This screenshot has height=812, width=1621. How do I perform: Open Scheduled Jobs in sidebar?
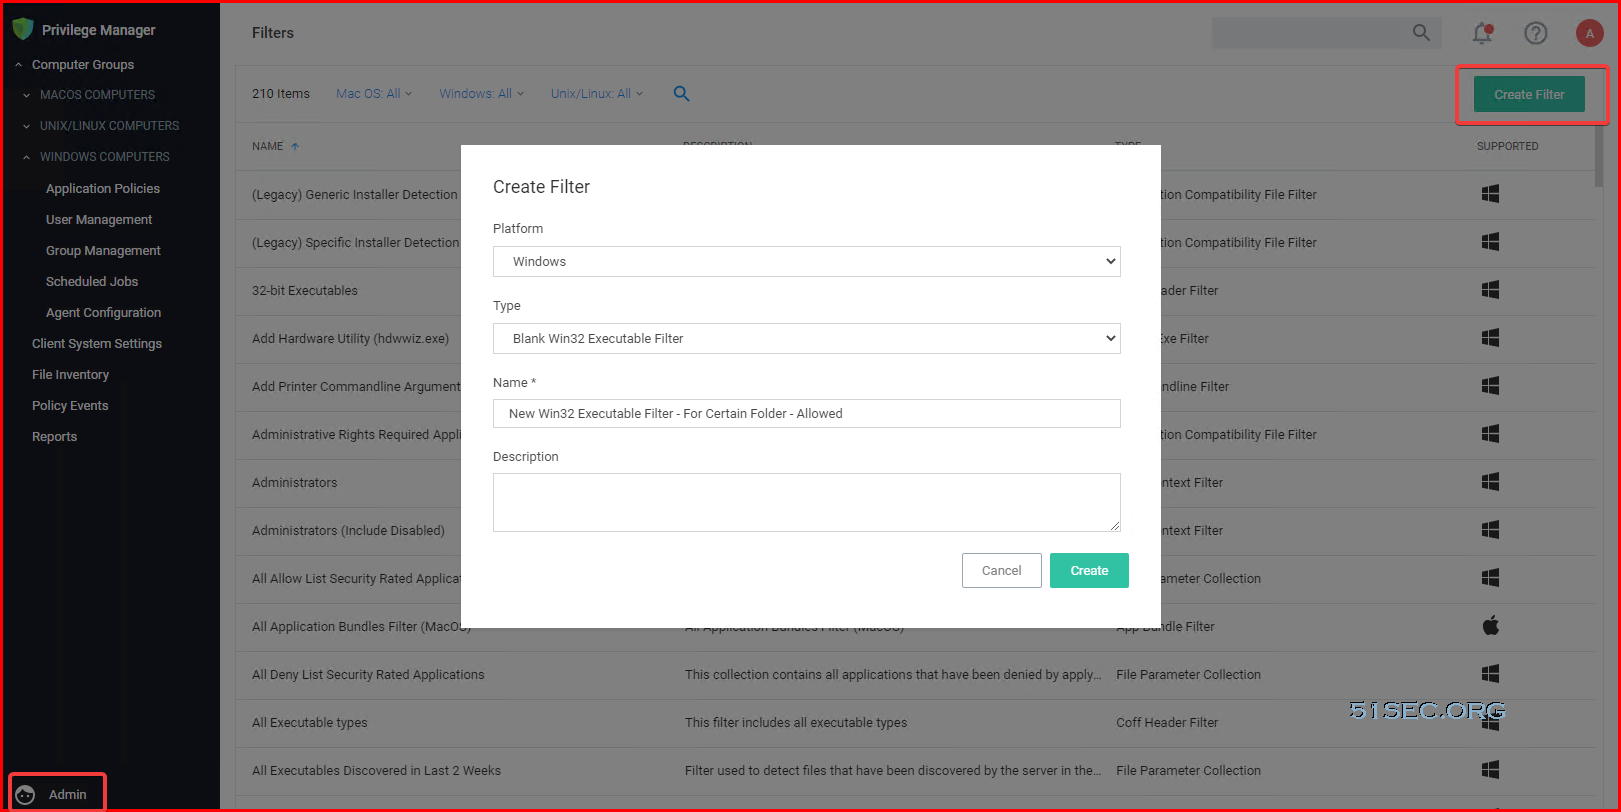(x=92, y=282)
